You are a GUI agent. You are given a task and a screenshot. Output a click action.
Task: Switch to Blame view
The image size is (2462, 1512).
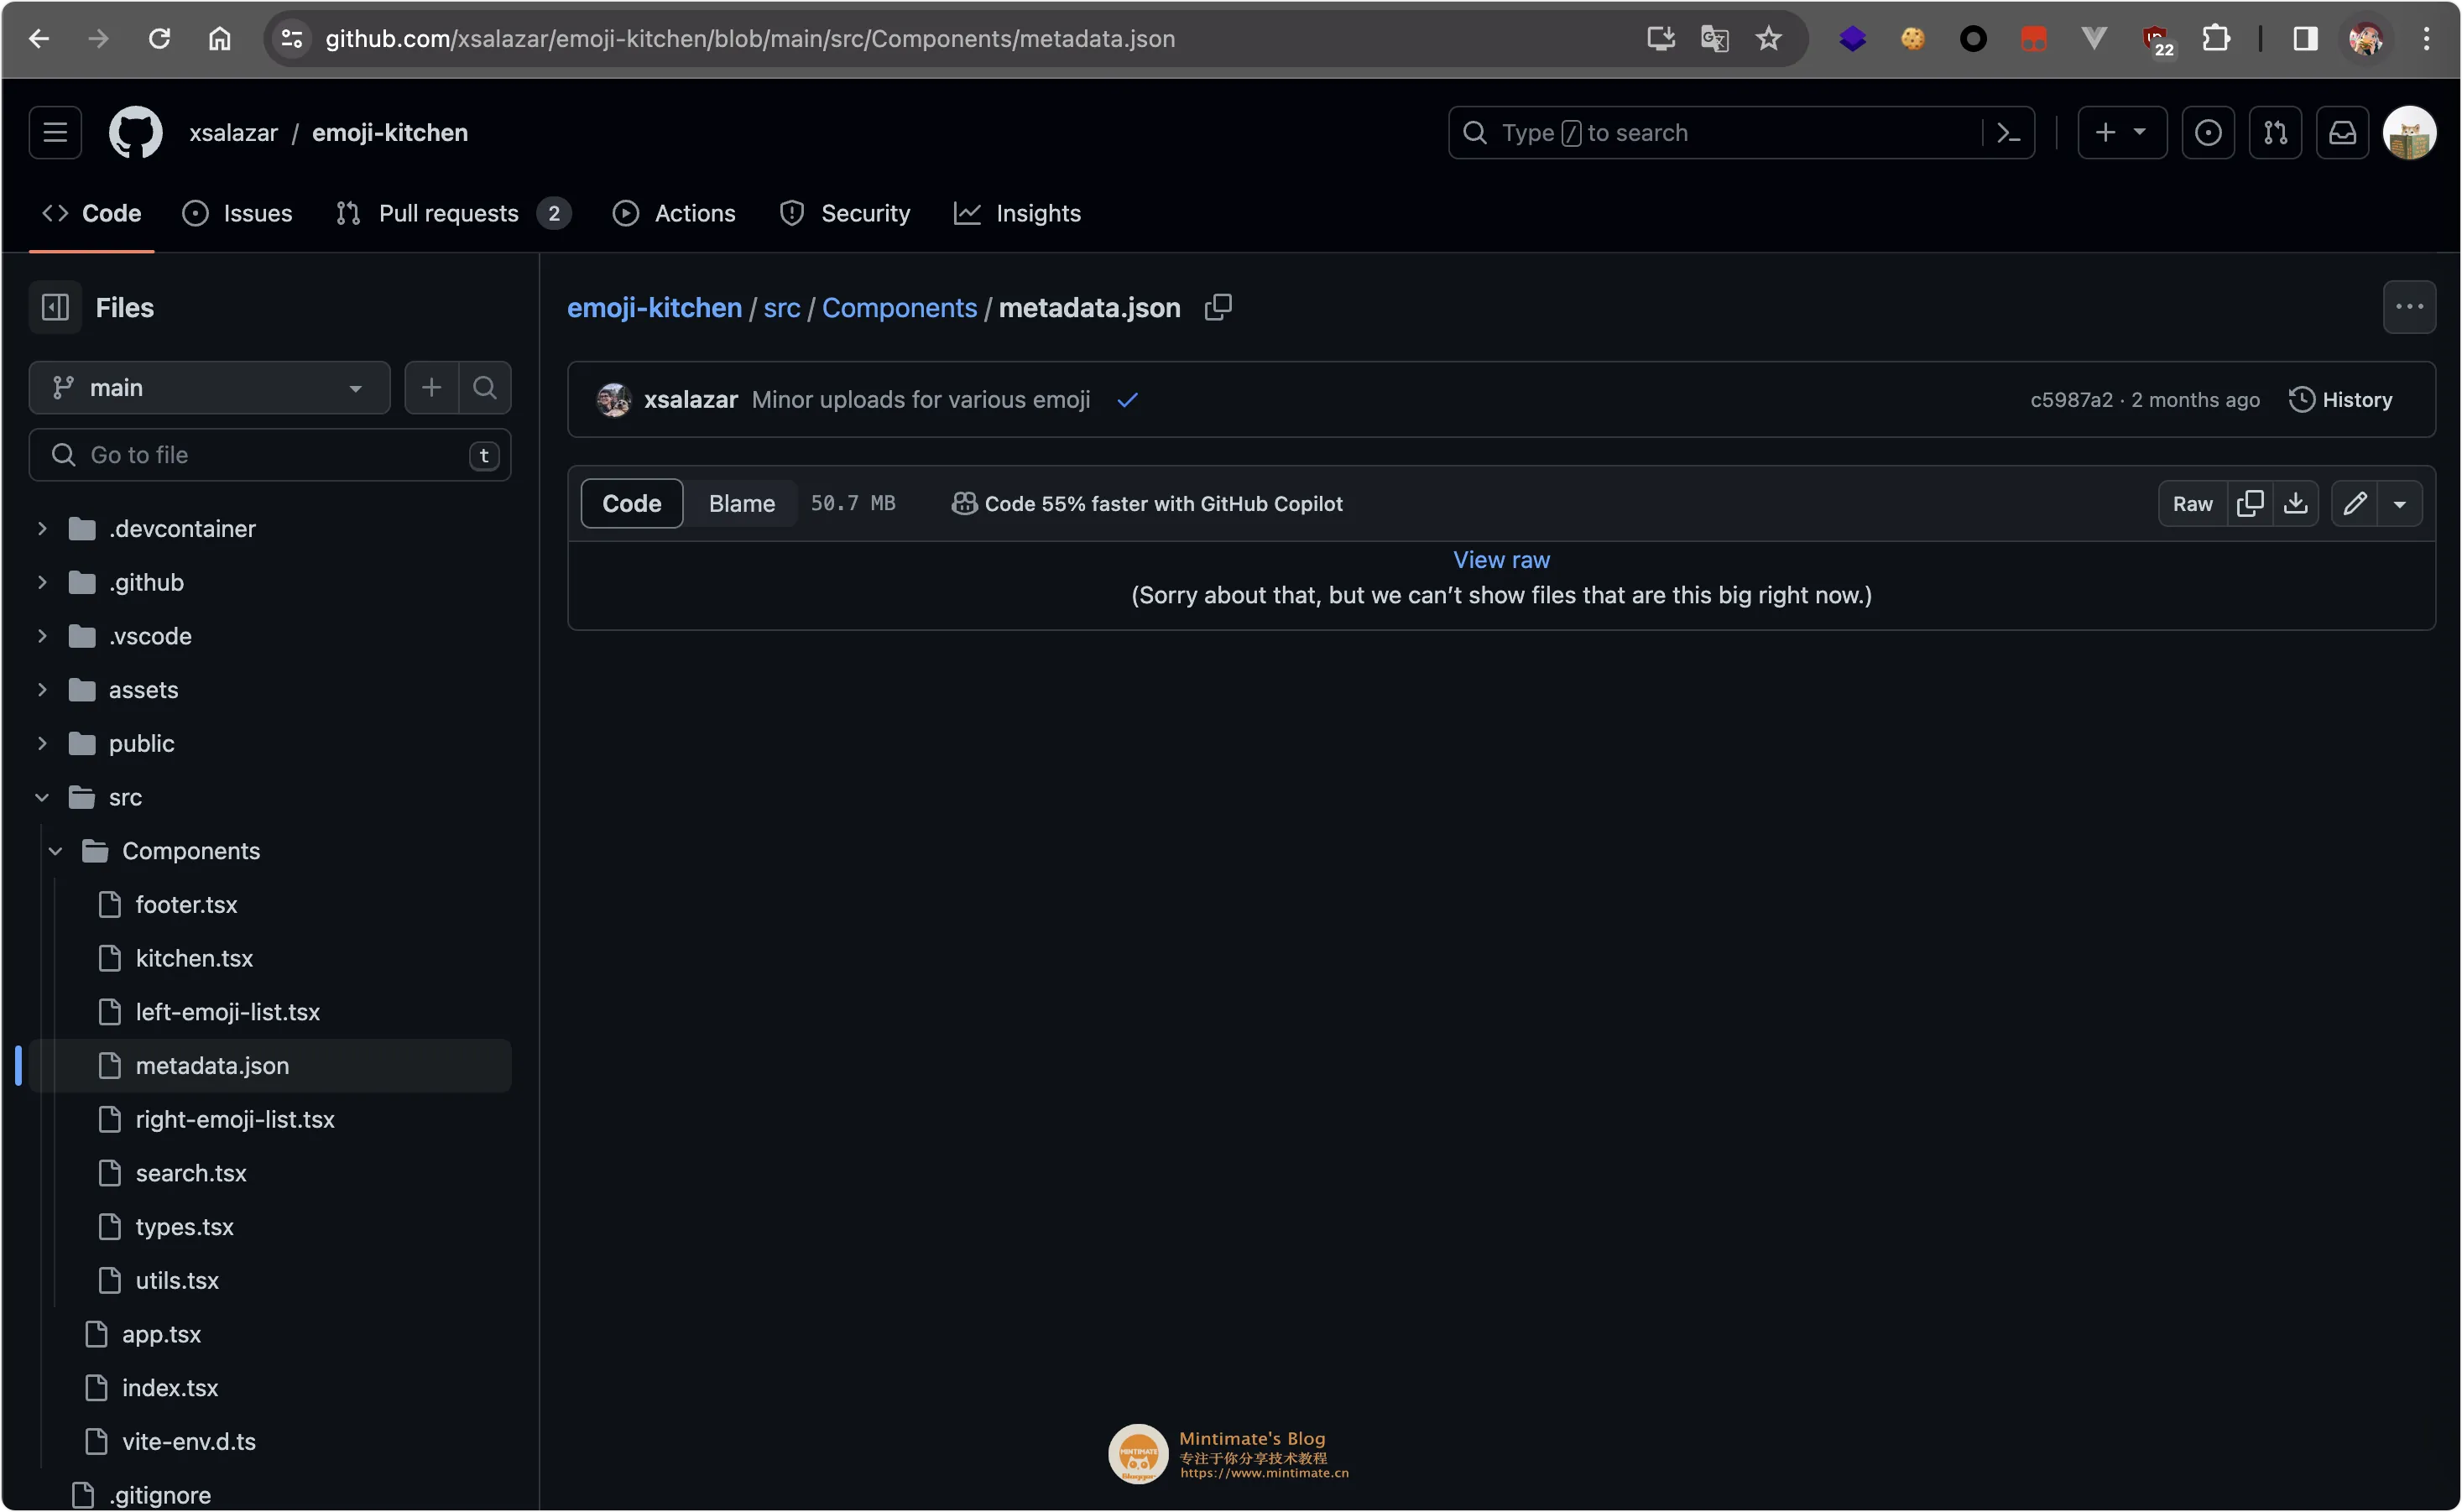point(741,503)
